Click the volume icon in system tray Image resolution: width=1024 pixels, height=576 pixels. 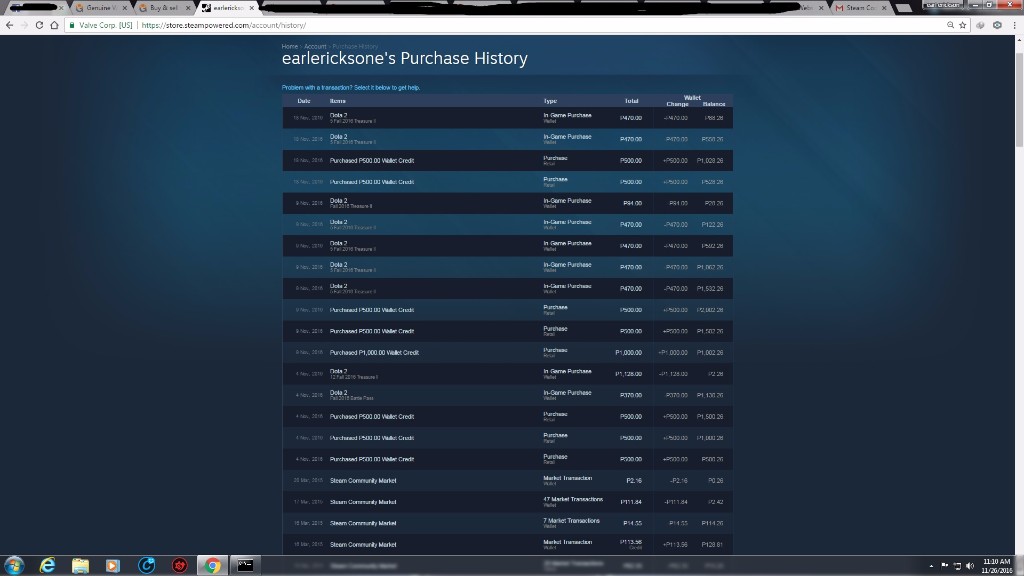click(969, 566)
